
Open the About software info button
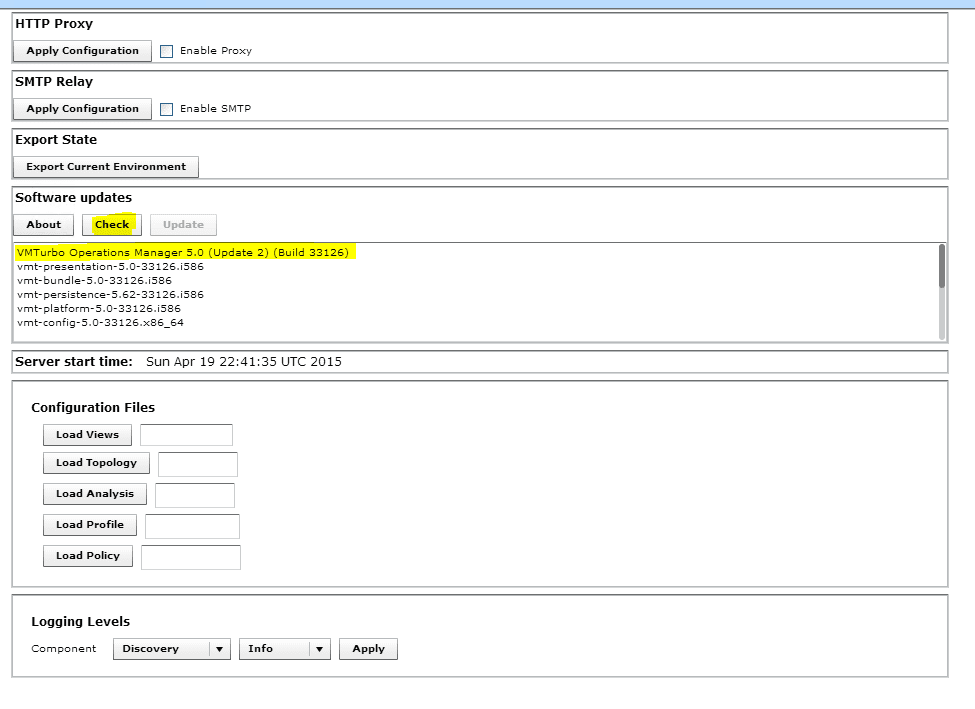(44, 225)
